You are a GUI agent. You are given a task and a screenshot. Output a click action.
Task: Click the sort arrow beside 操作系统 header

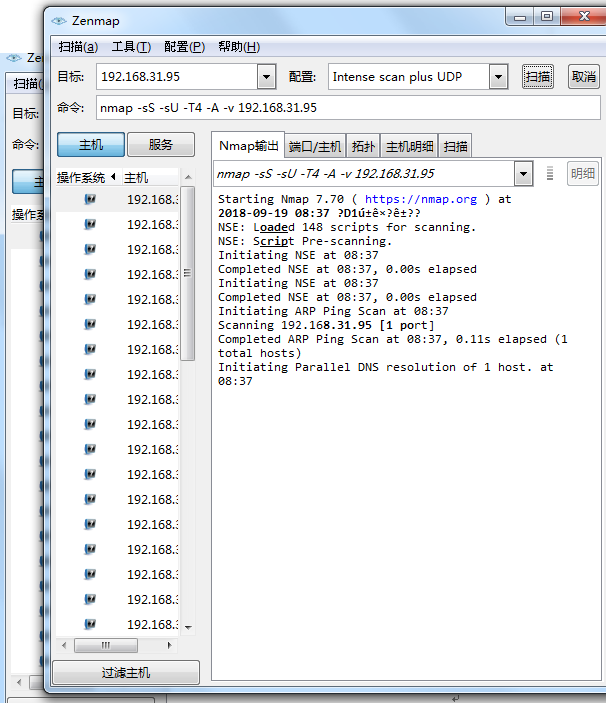[113, 177]
